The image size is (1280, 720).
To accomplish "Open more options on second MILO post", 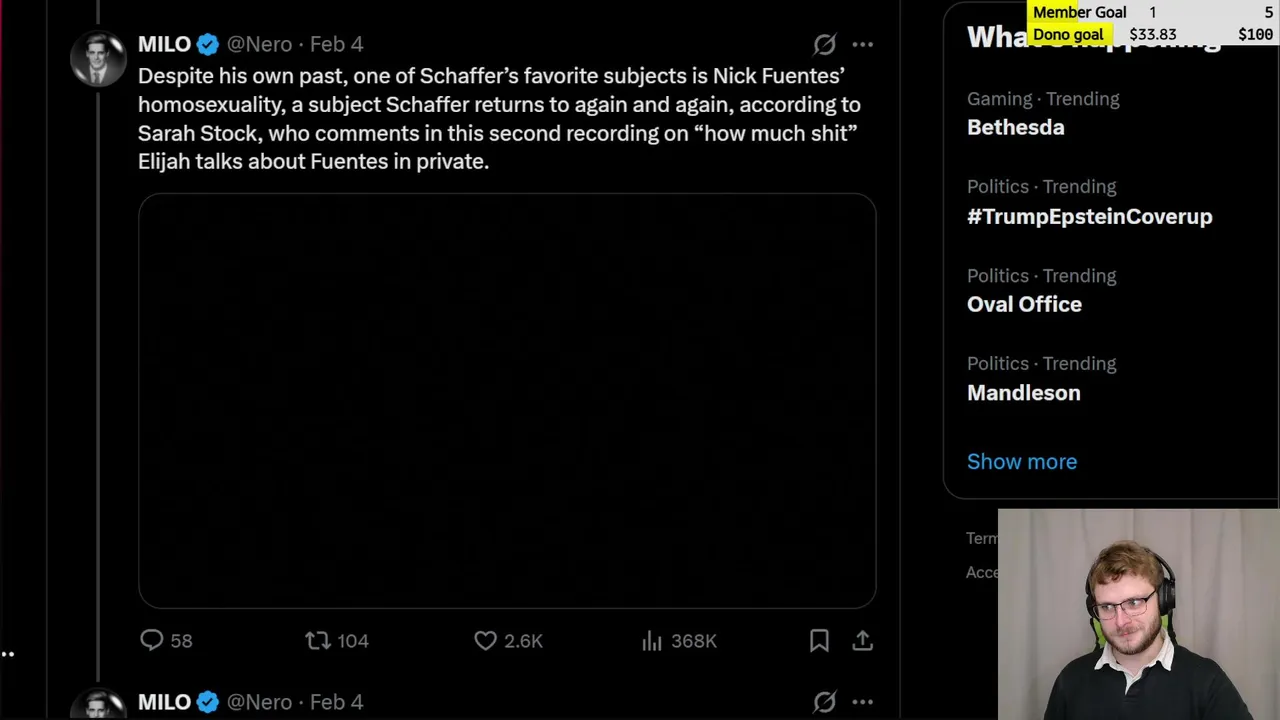I will click(x=862, y=702).
